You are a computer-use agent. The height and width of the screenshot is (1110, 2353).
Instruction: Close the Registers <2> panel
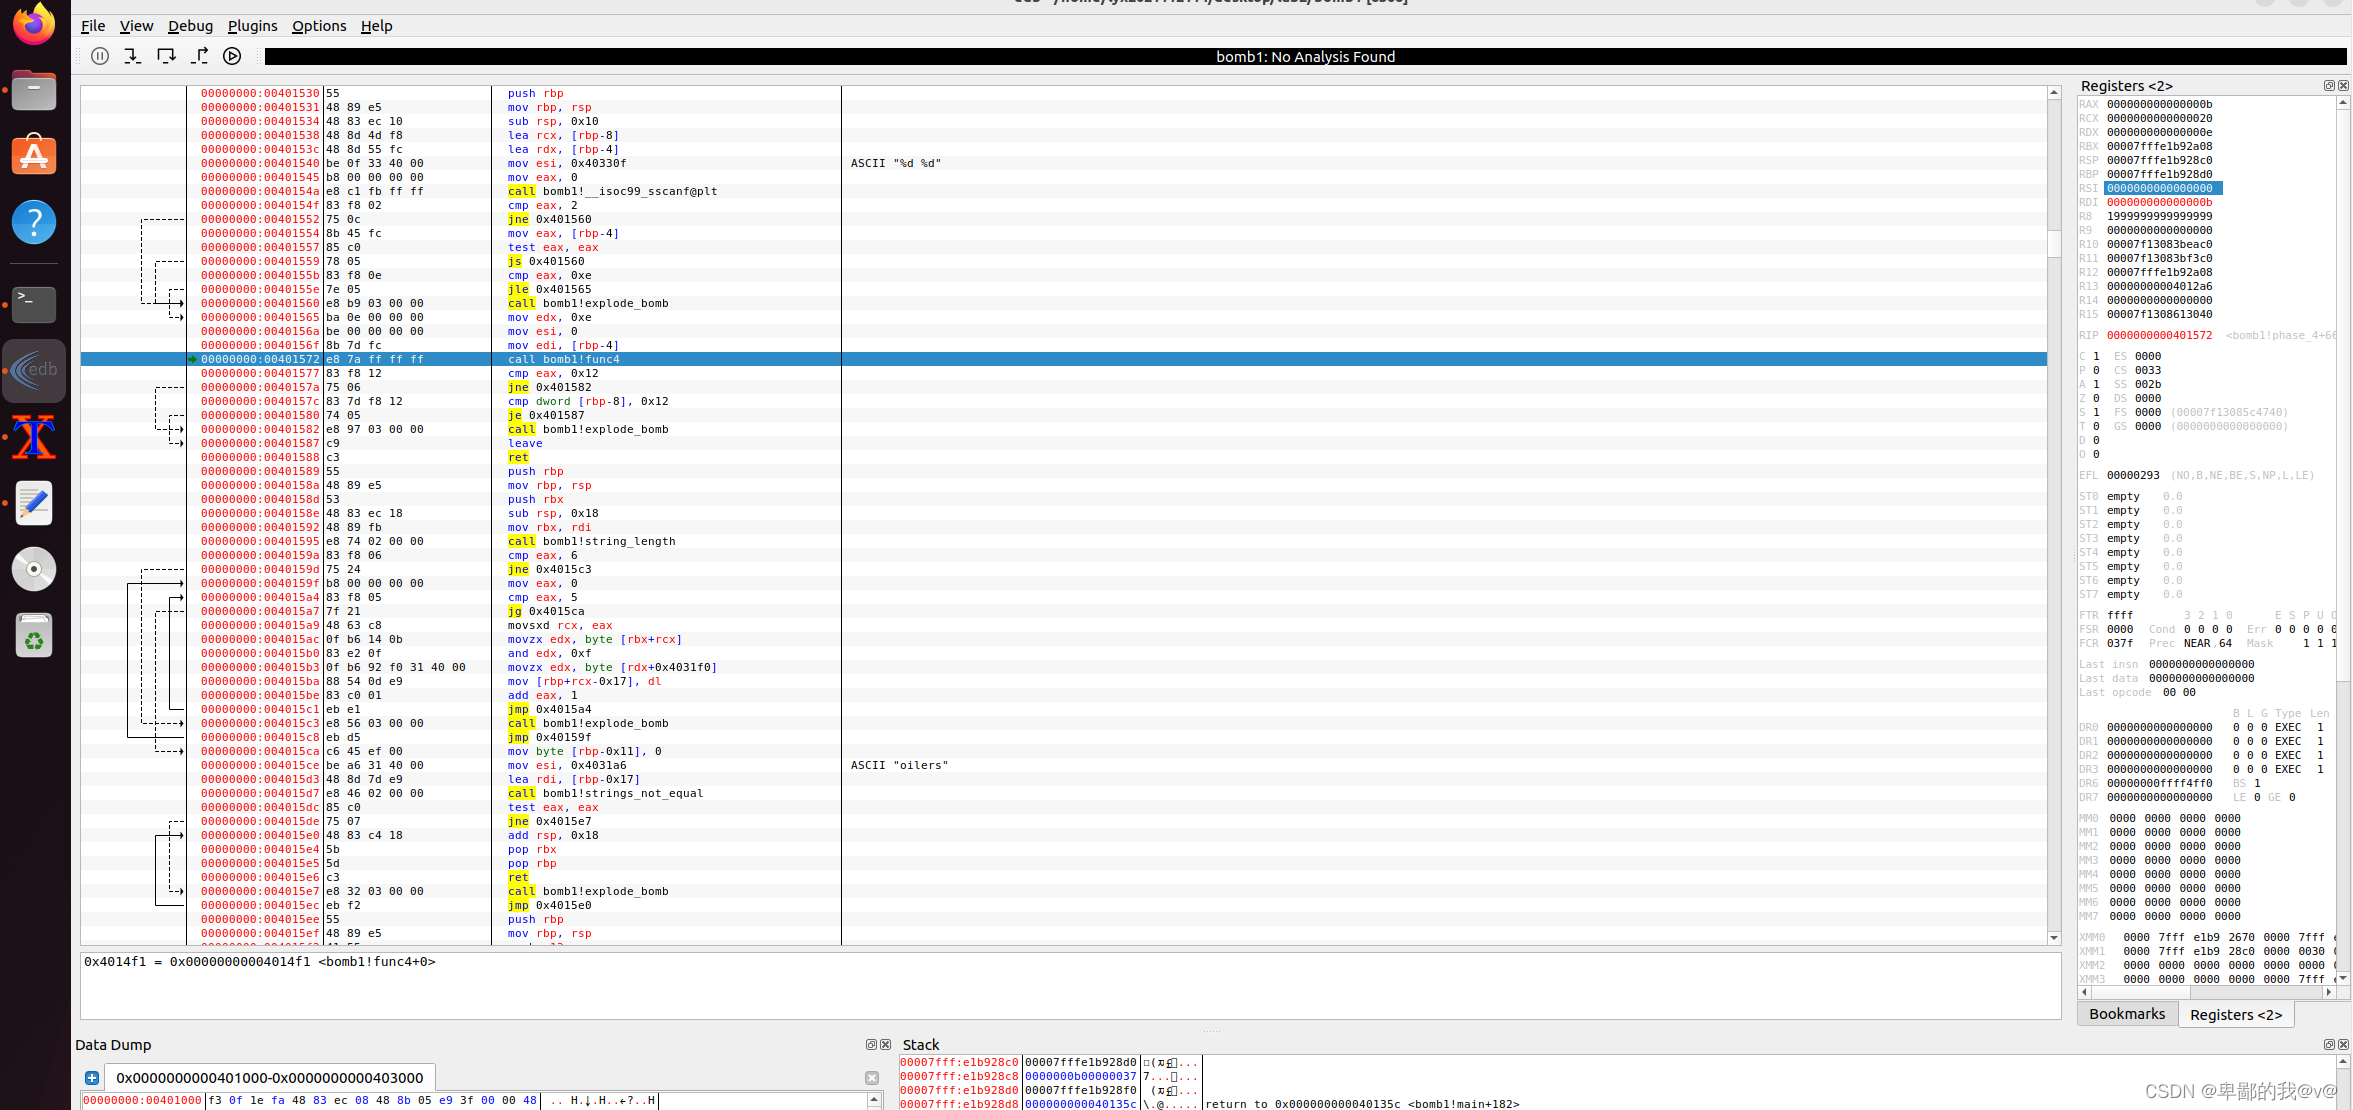[x=2343, y=86]
